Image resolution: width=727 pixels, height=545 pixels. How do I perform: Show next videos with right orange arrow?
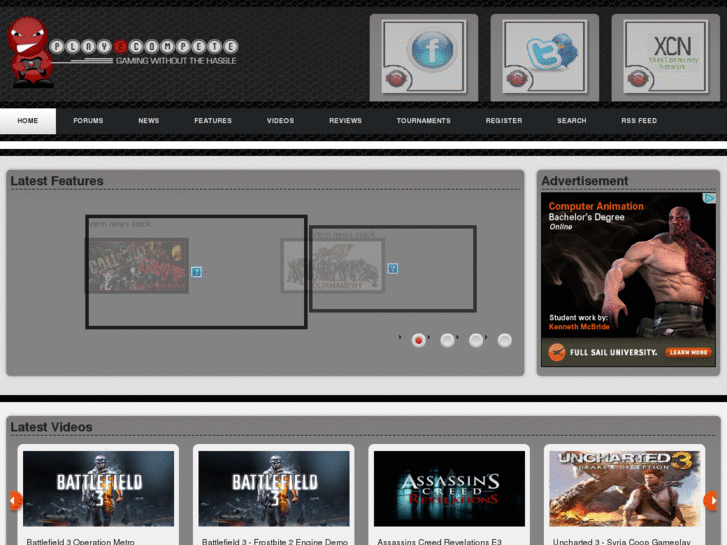coord(711,501)
